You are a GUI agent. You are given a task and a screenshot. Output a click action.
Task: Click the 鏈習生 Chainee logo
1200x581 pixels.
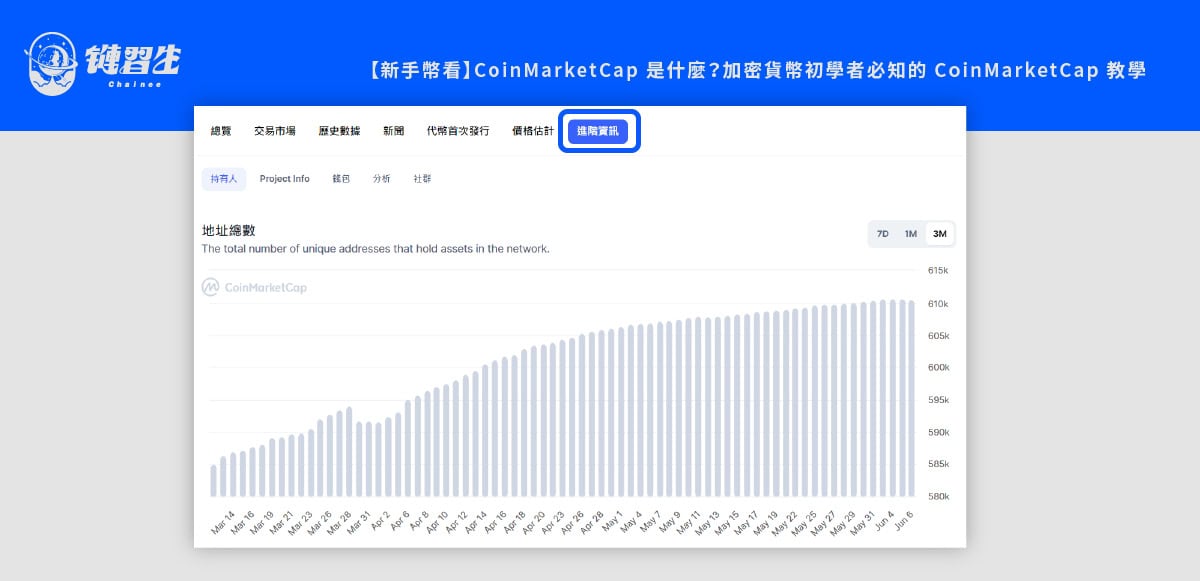(104, 63)
